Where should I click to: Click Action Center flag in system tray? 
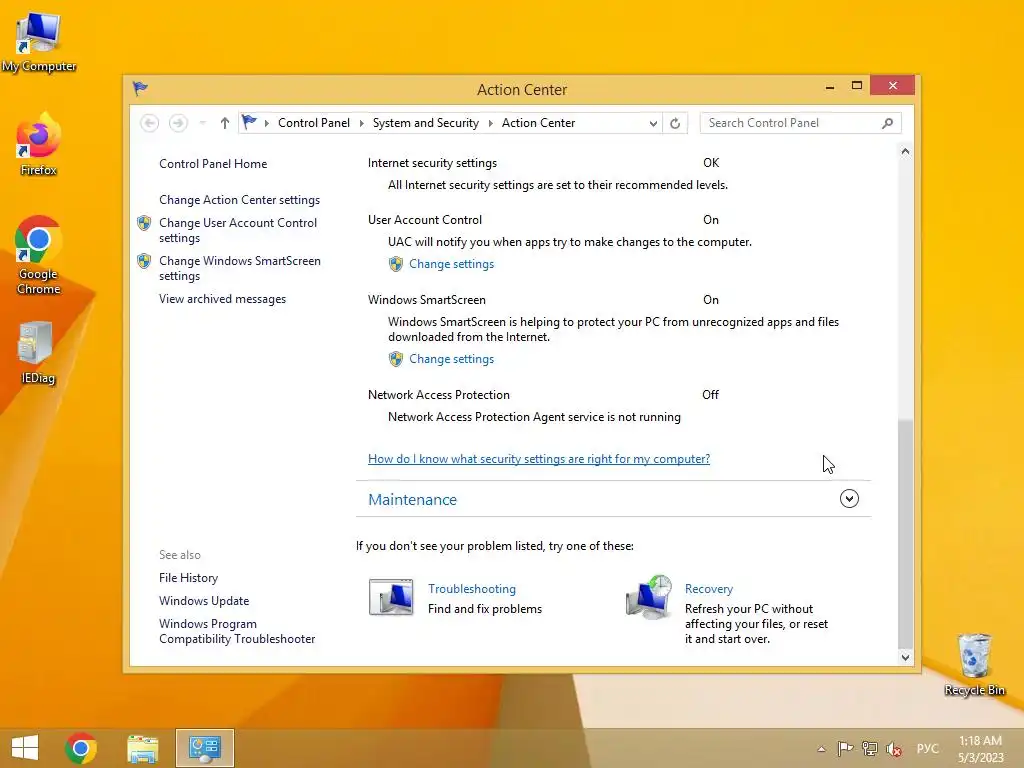845,748
